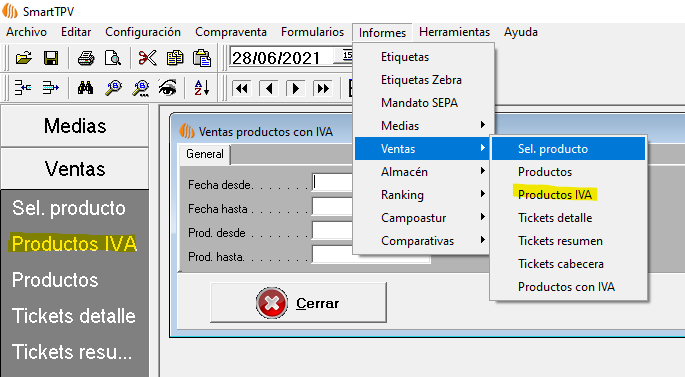Image resolution: width=685 pixels, height=377 pixels.
Task: Open truncated Tickets resu... sidebar entry
Action: click(72, 352)
